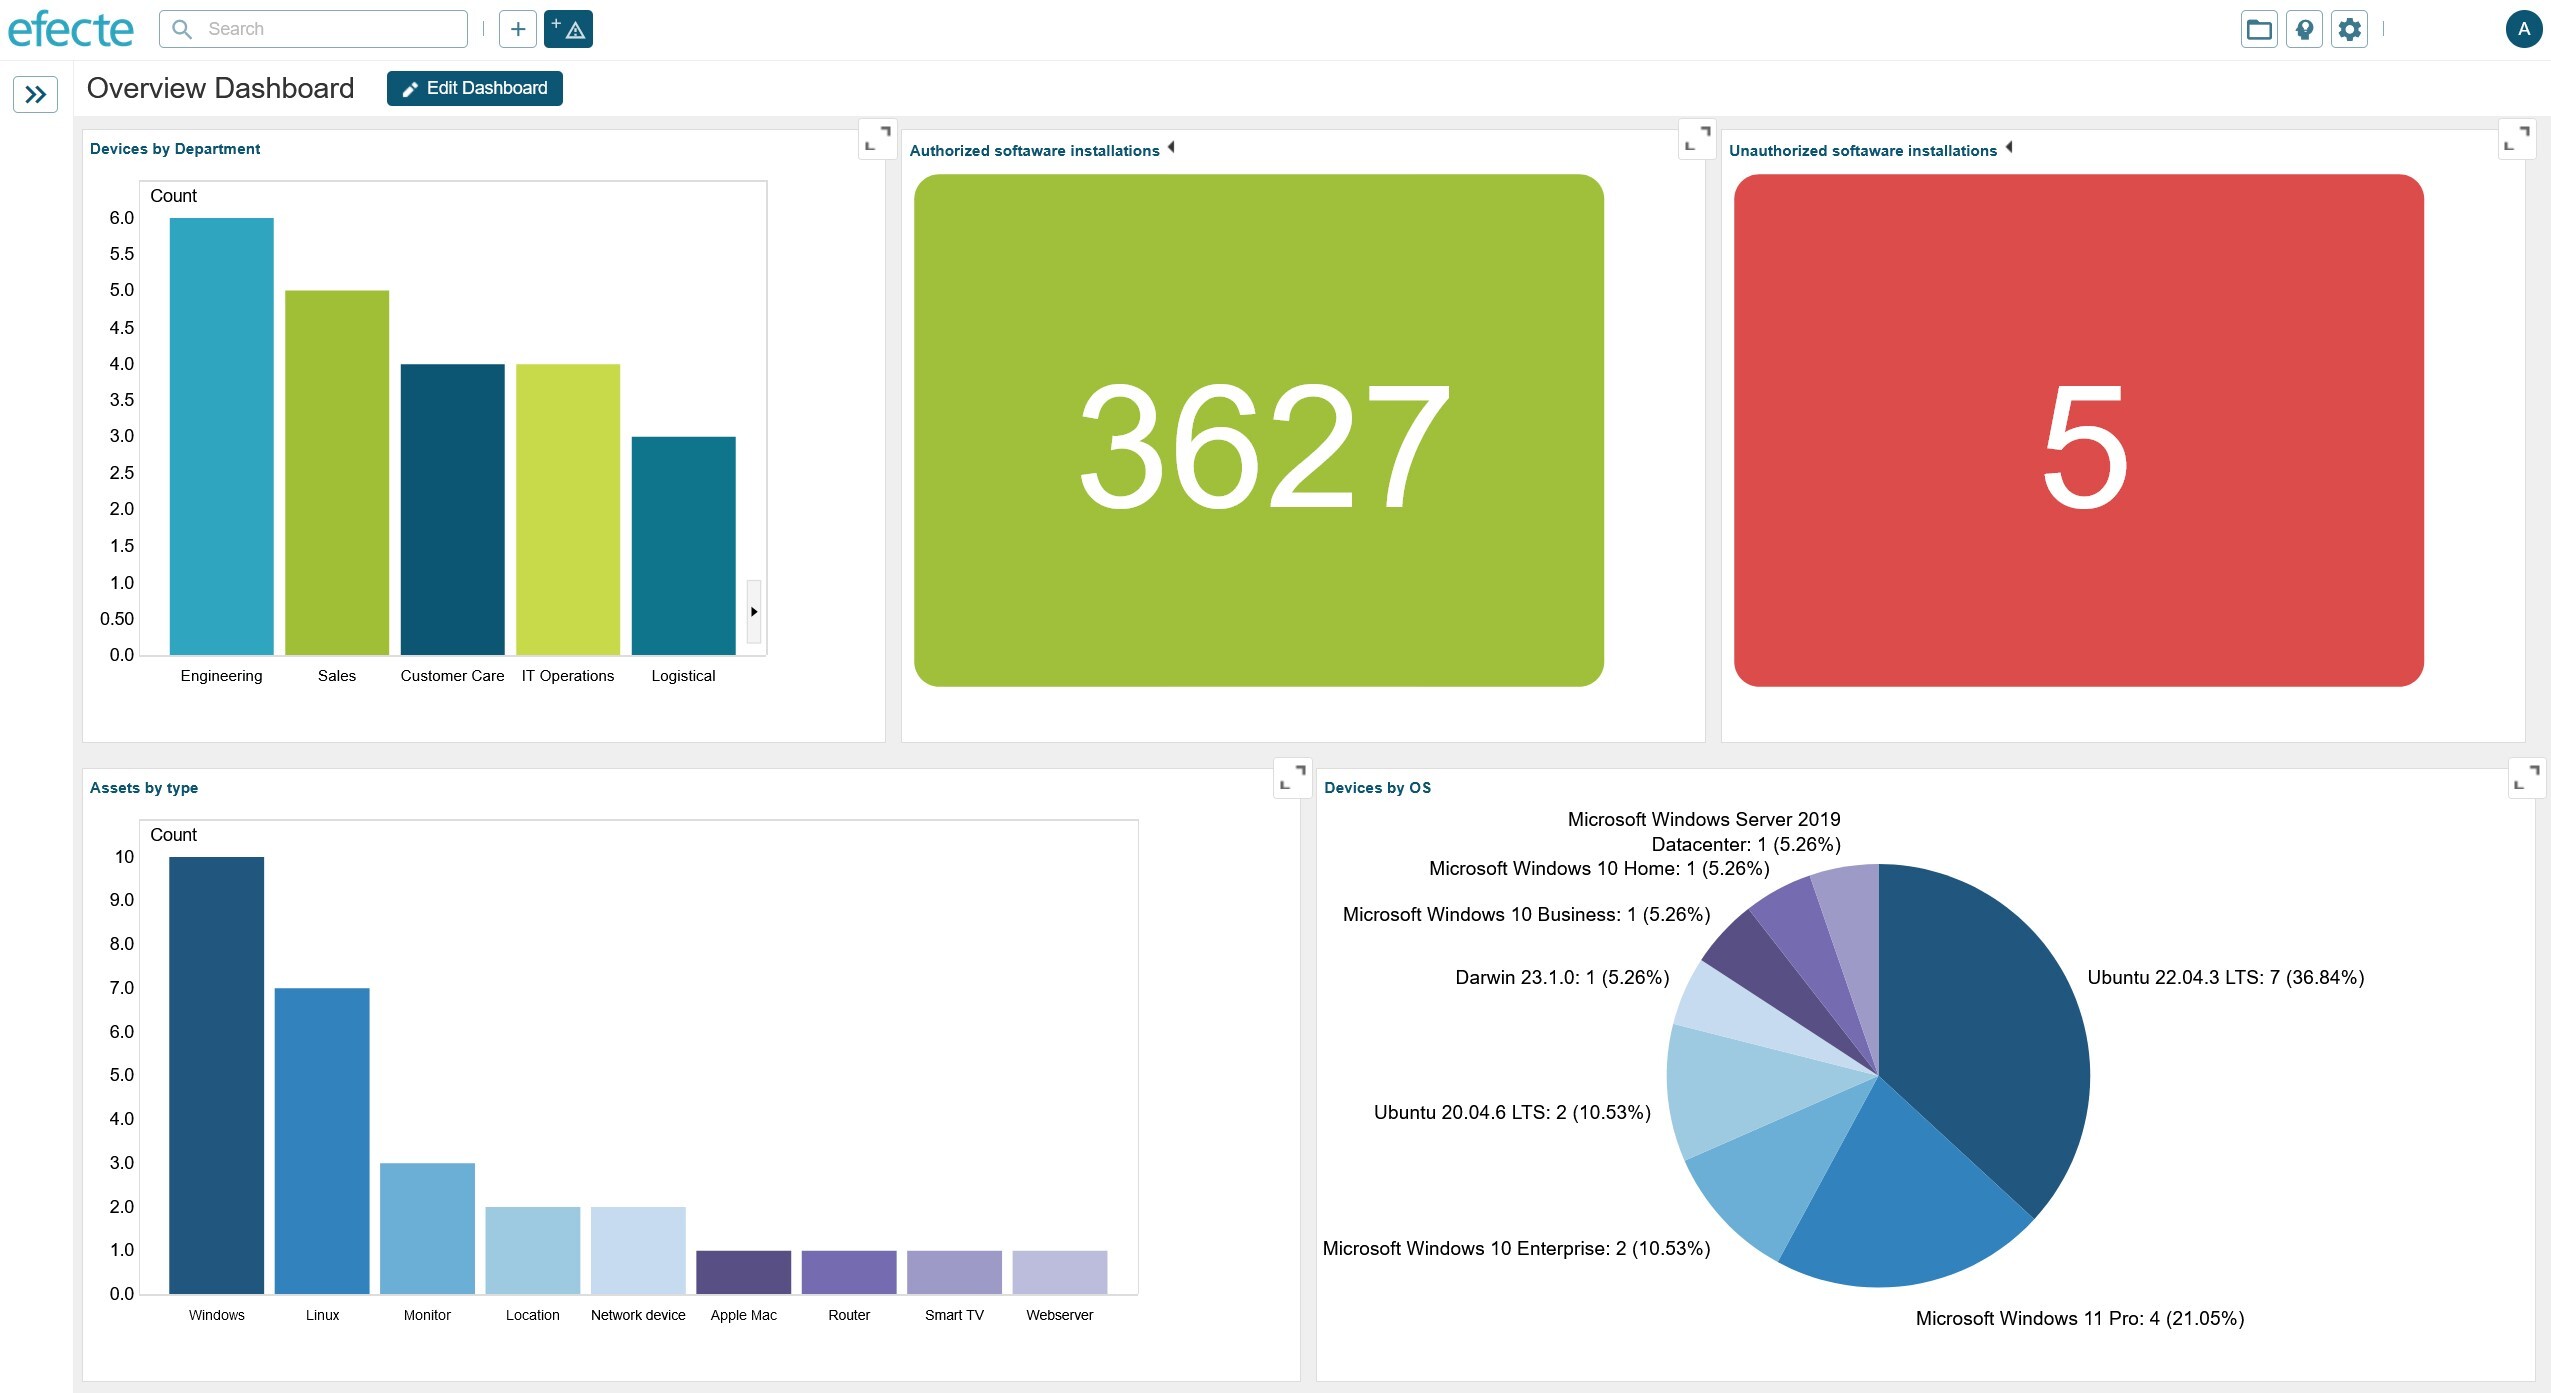This screenshot has height=1393, width=2551.
Task: Click the Ubuntu 20.04.6 LTS: 2 label
Action: pyautogui.click(x=1512, y=1112)
